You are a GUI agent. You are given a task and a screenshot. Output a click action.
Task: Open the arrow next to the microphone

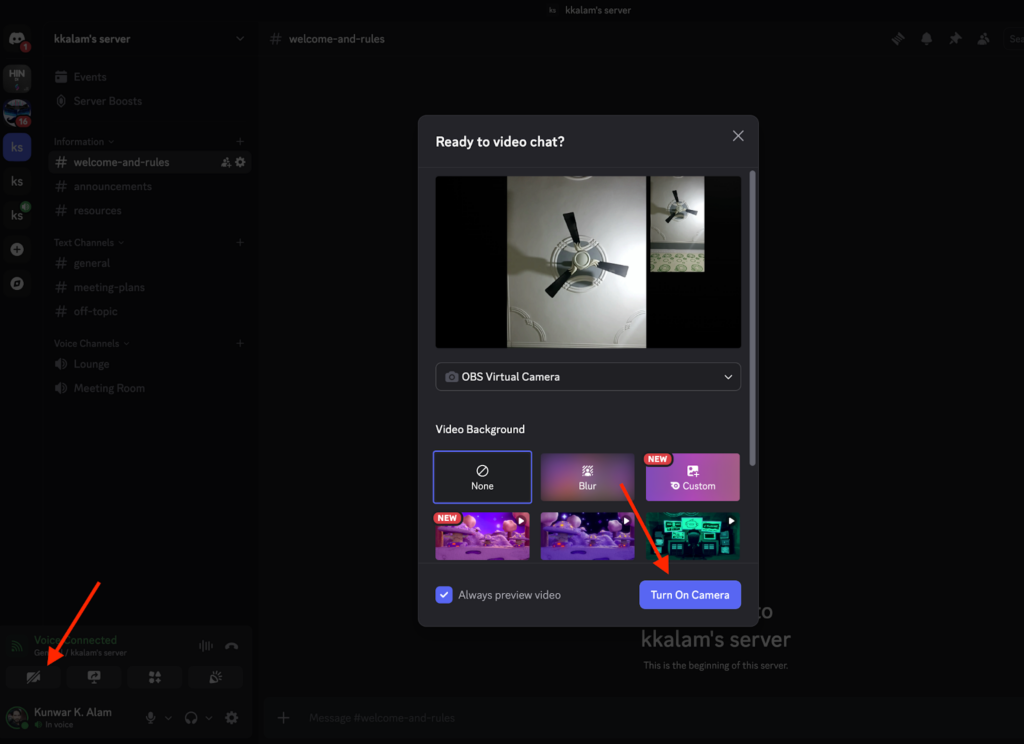[x=167, y=718]
